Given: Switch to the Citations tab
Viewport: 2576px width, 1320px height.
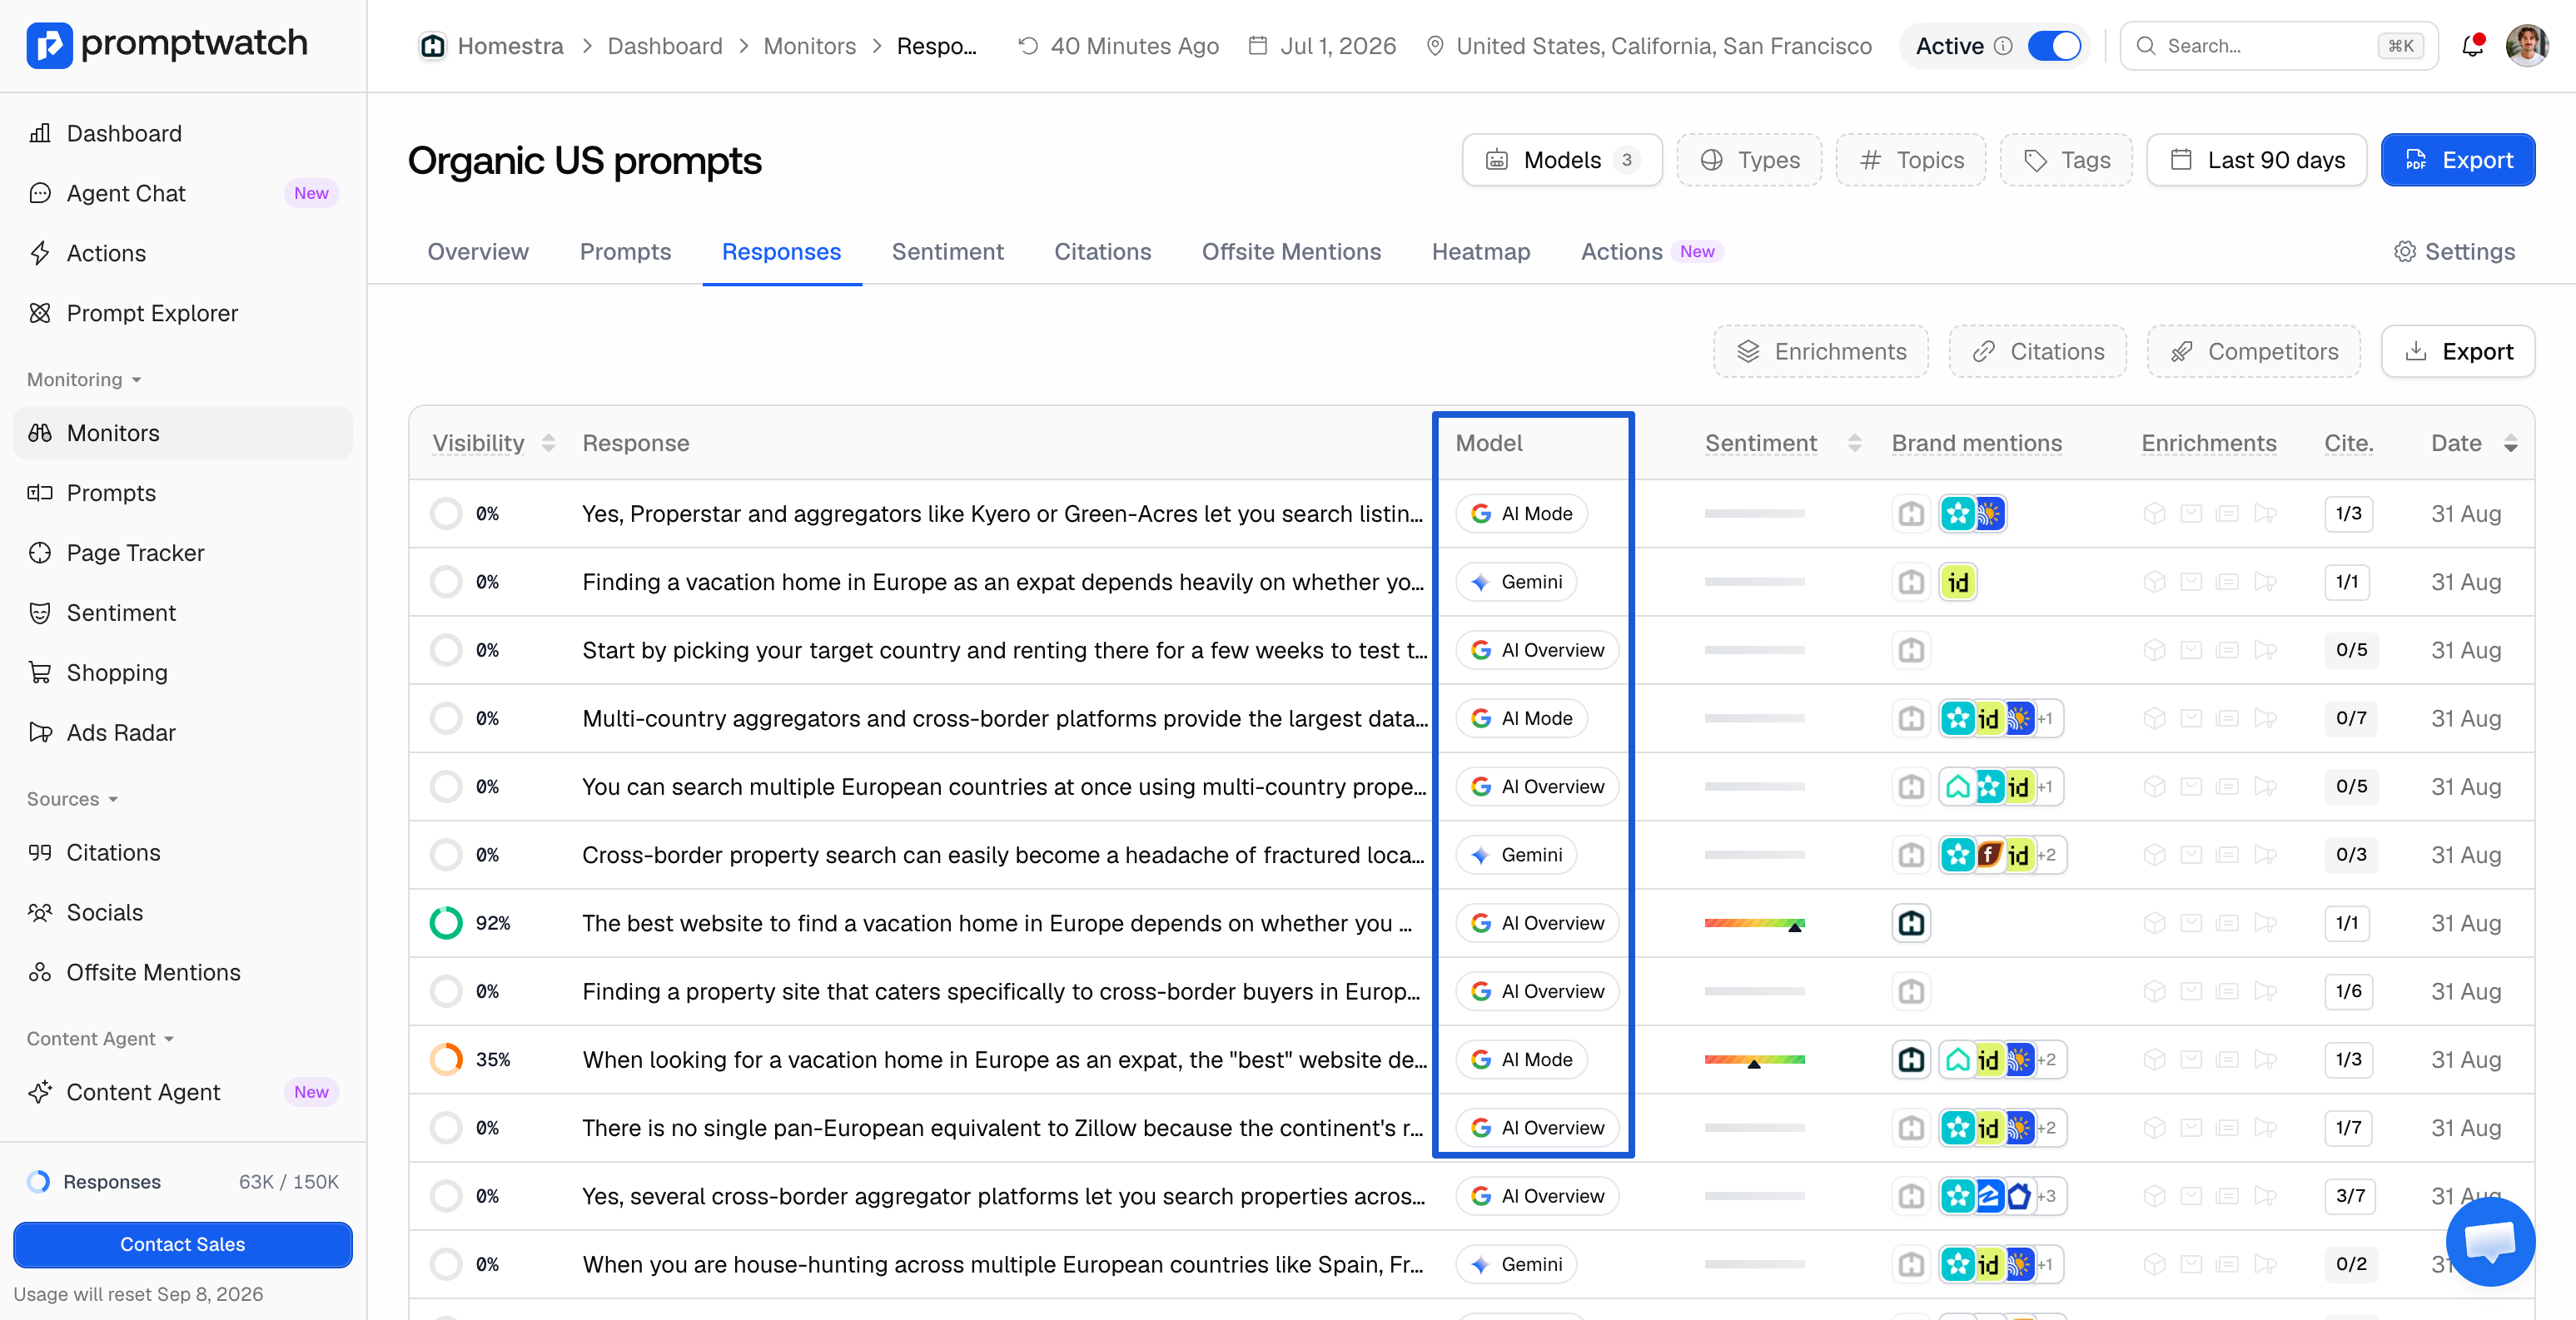Looking at the screenshot, I should (1102, 252).
